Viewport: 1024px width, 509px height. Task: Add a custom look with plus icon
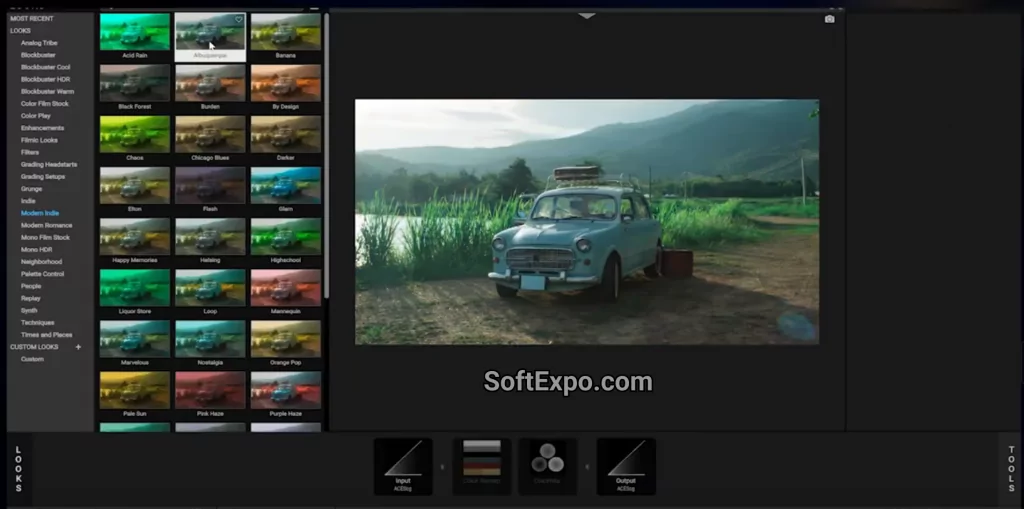(x=78, y=347)
